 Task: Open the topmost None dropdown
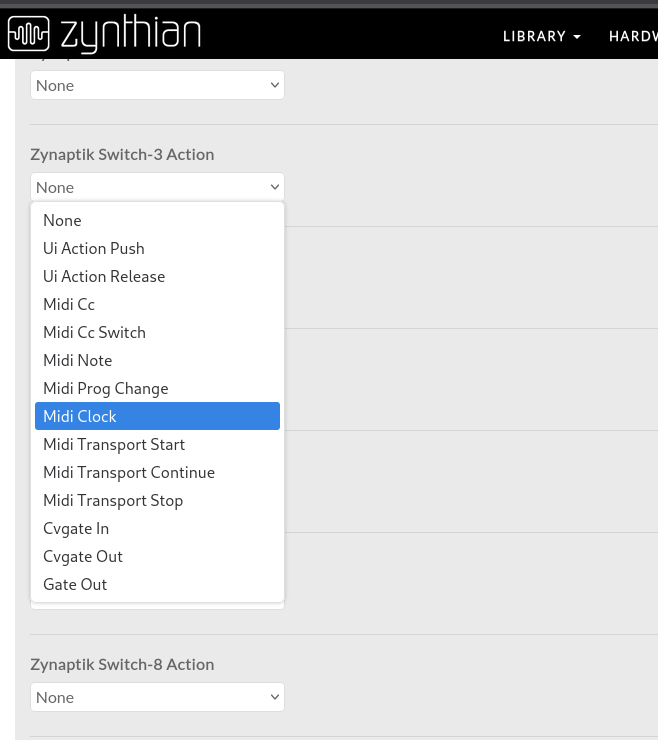pyautogui.click(x=157, y=85)
